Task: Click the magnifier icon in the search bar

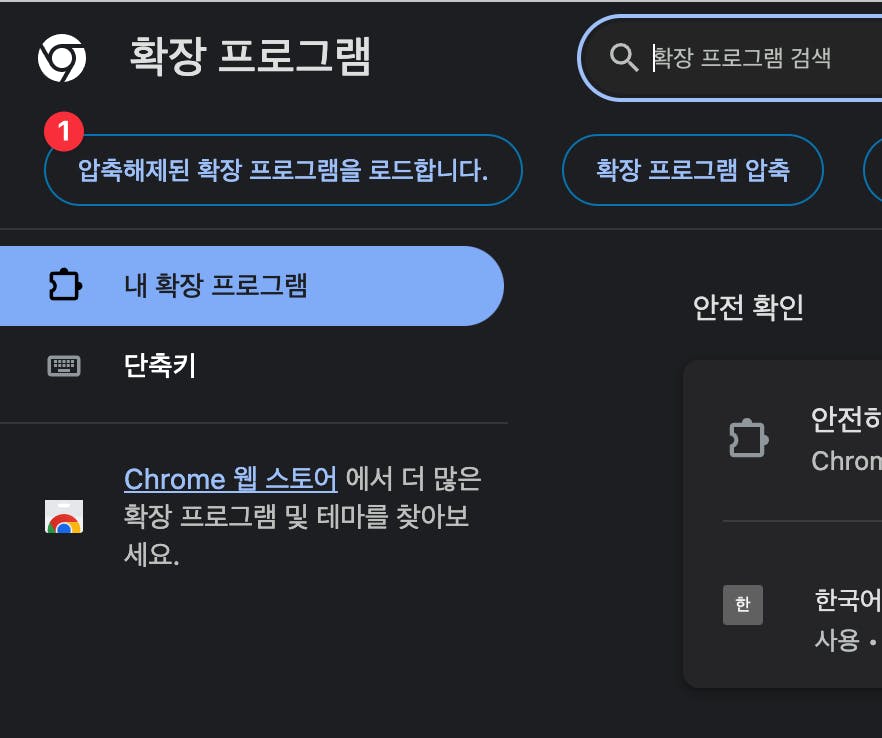Action: click(624, 58)
